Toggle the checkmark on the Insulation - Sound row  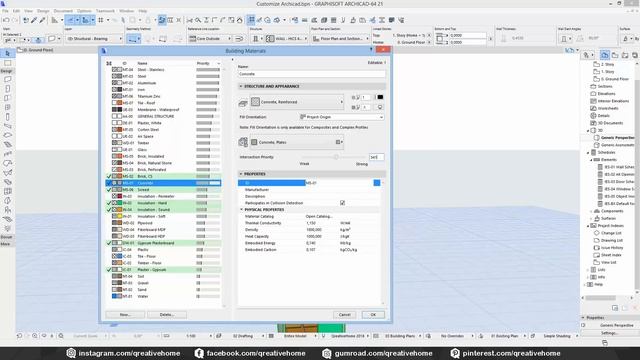point(109,210)
